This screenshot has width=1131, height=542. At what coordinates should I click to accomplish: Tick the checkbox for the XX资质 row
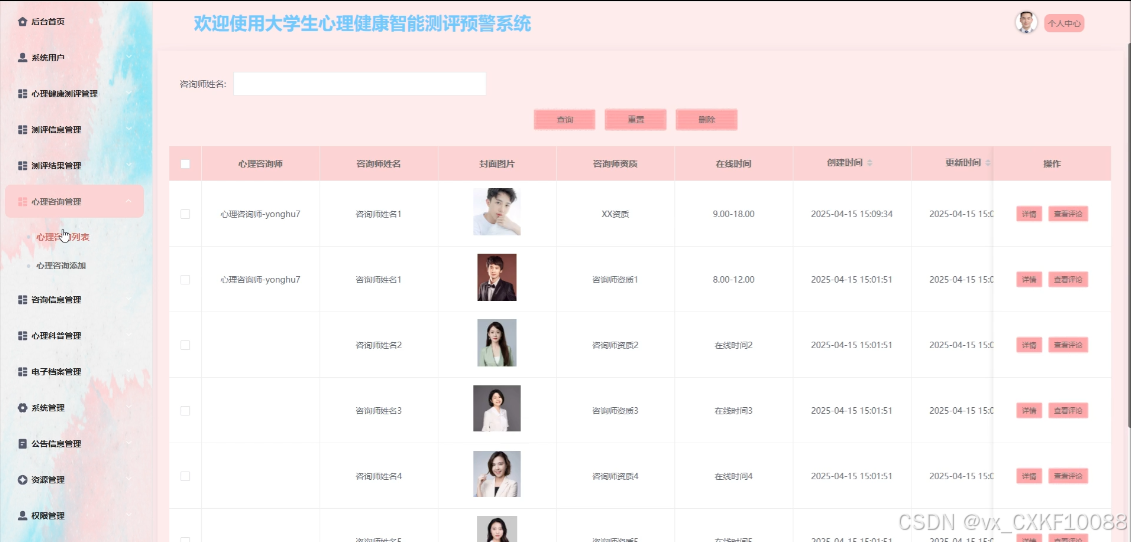[x=185, y=214]
